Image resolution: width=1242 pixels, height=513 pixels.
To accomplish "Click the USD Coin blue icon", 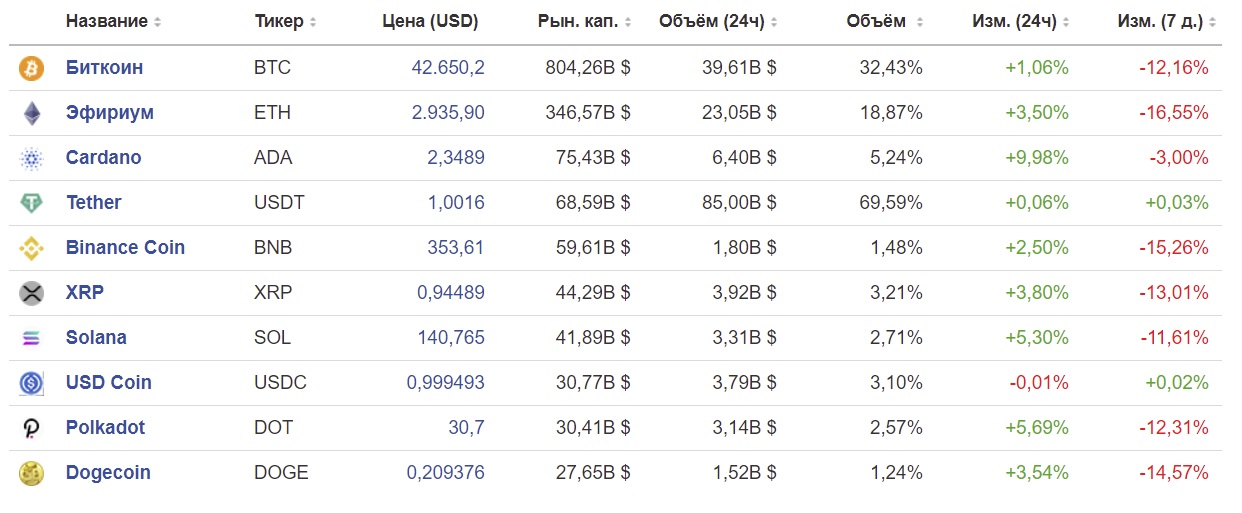I will tap(32, 383).
